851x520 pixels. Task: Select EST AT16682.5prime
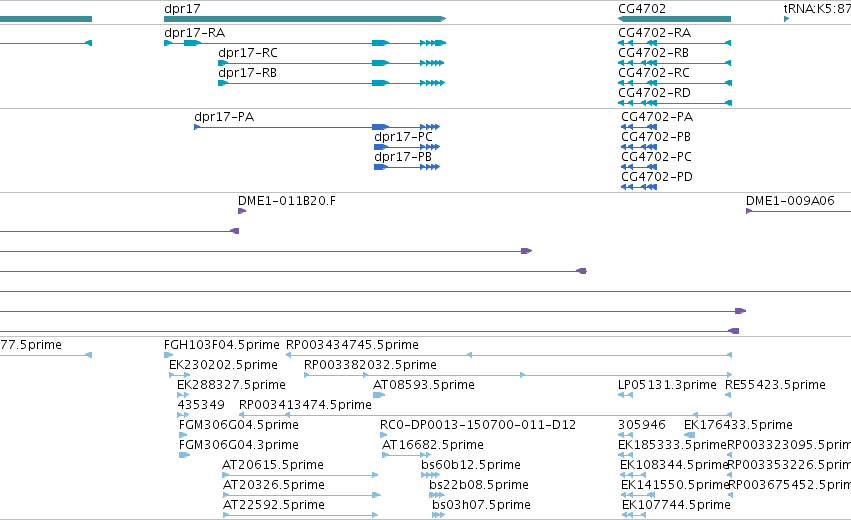pyautogui.click(x=407, y=455)
